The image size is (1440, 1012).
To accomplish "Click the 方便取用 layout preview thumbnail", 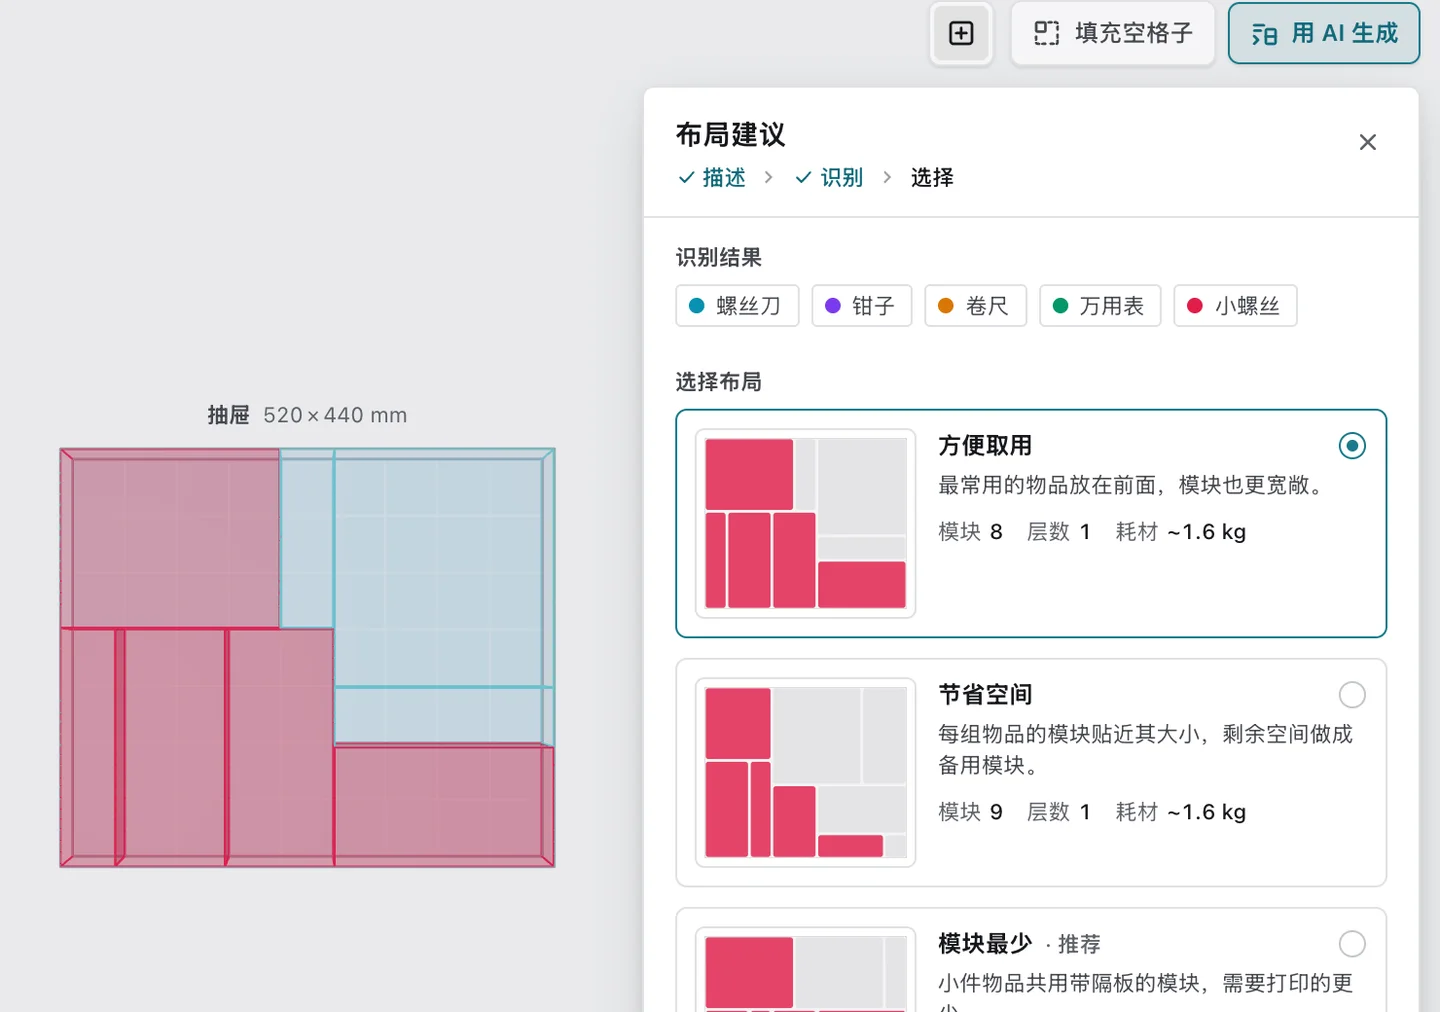I will (805, 523).
